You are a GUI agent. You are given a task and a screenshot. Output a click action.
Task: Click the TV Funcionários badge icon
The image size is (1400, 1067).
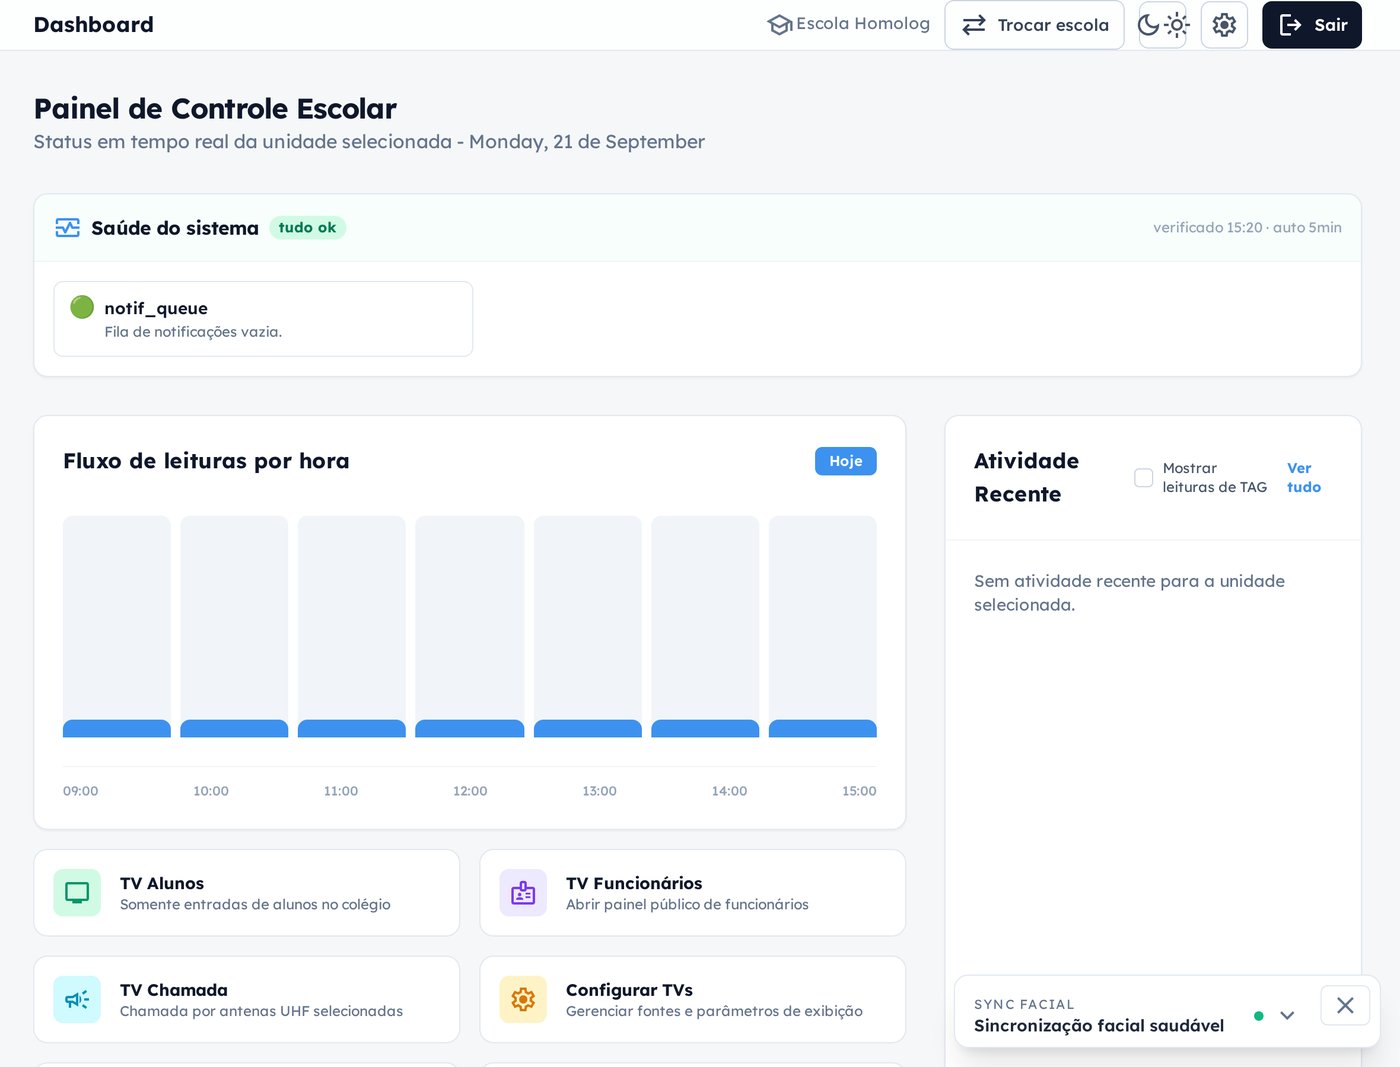pyautogui.click(x=523, y=893)
